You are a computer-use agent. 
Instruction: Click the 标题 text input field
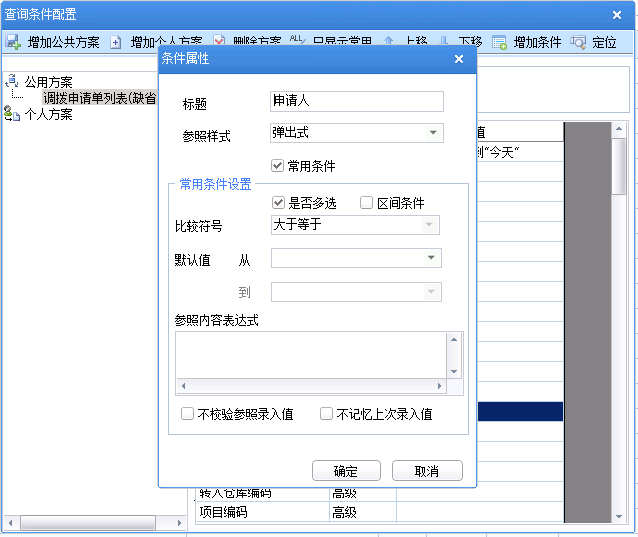357,101
